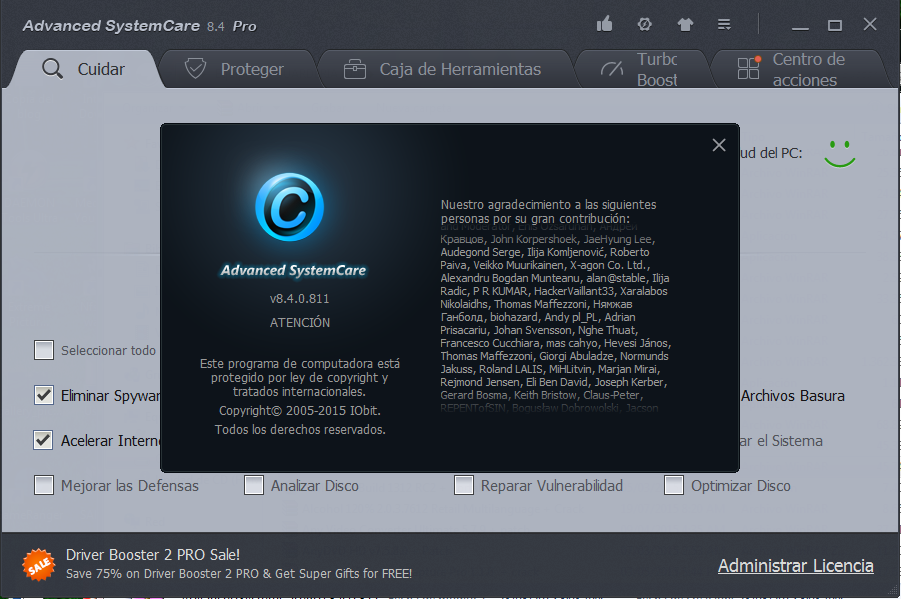Open the settings gear icon

(x=644, y=23)
